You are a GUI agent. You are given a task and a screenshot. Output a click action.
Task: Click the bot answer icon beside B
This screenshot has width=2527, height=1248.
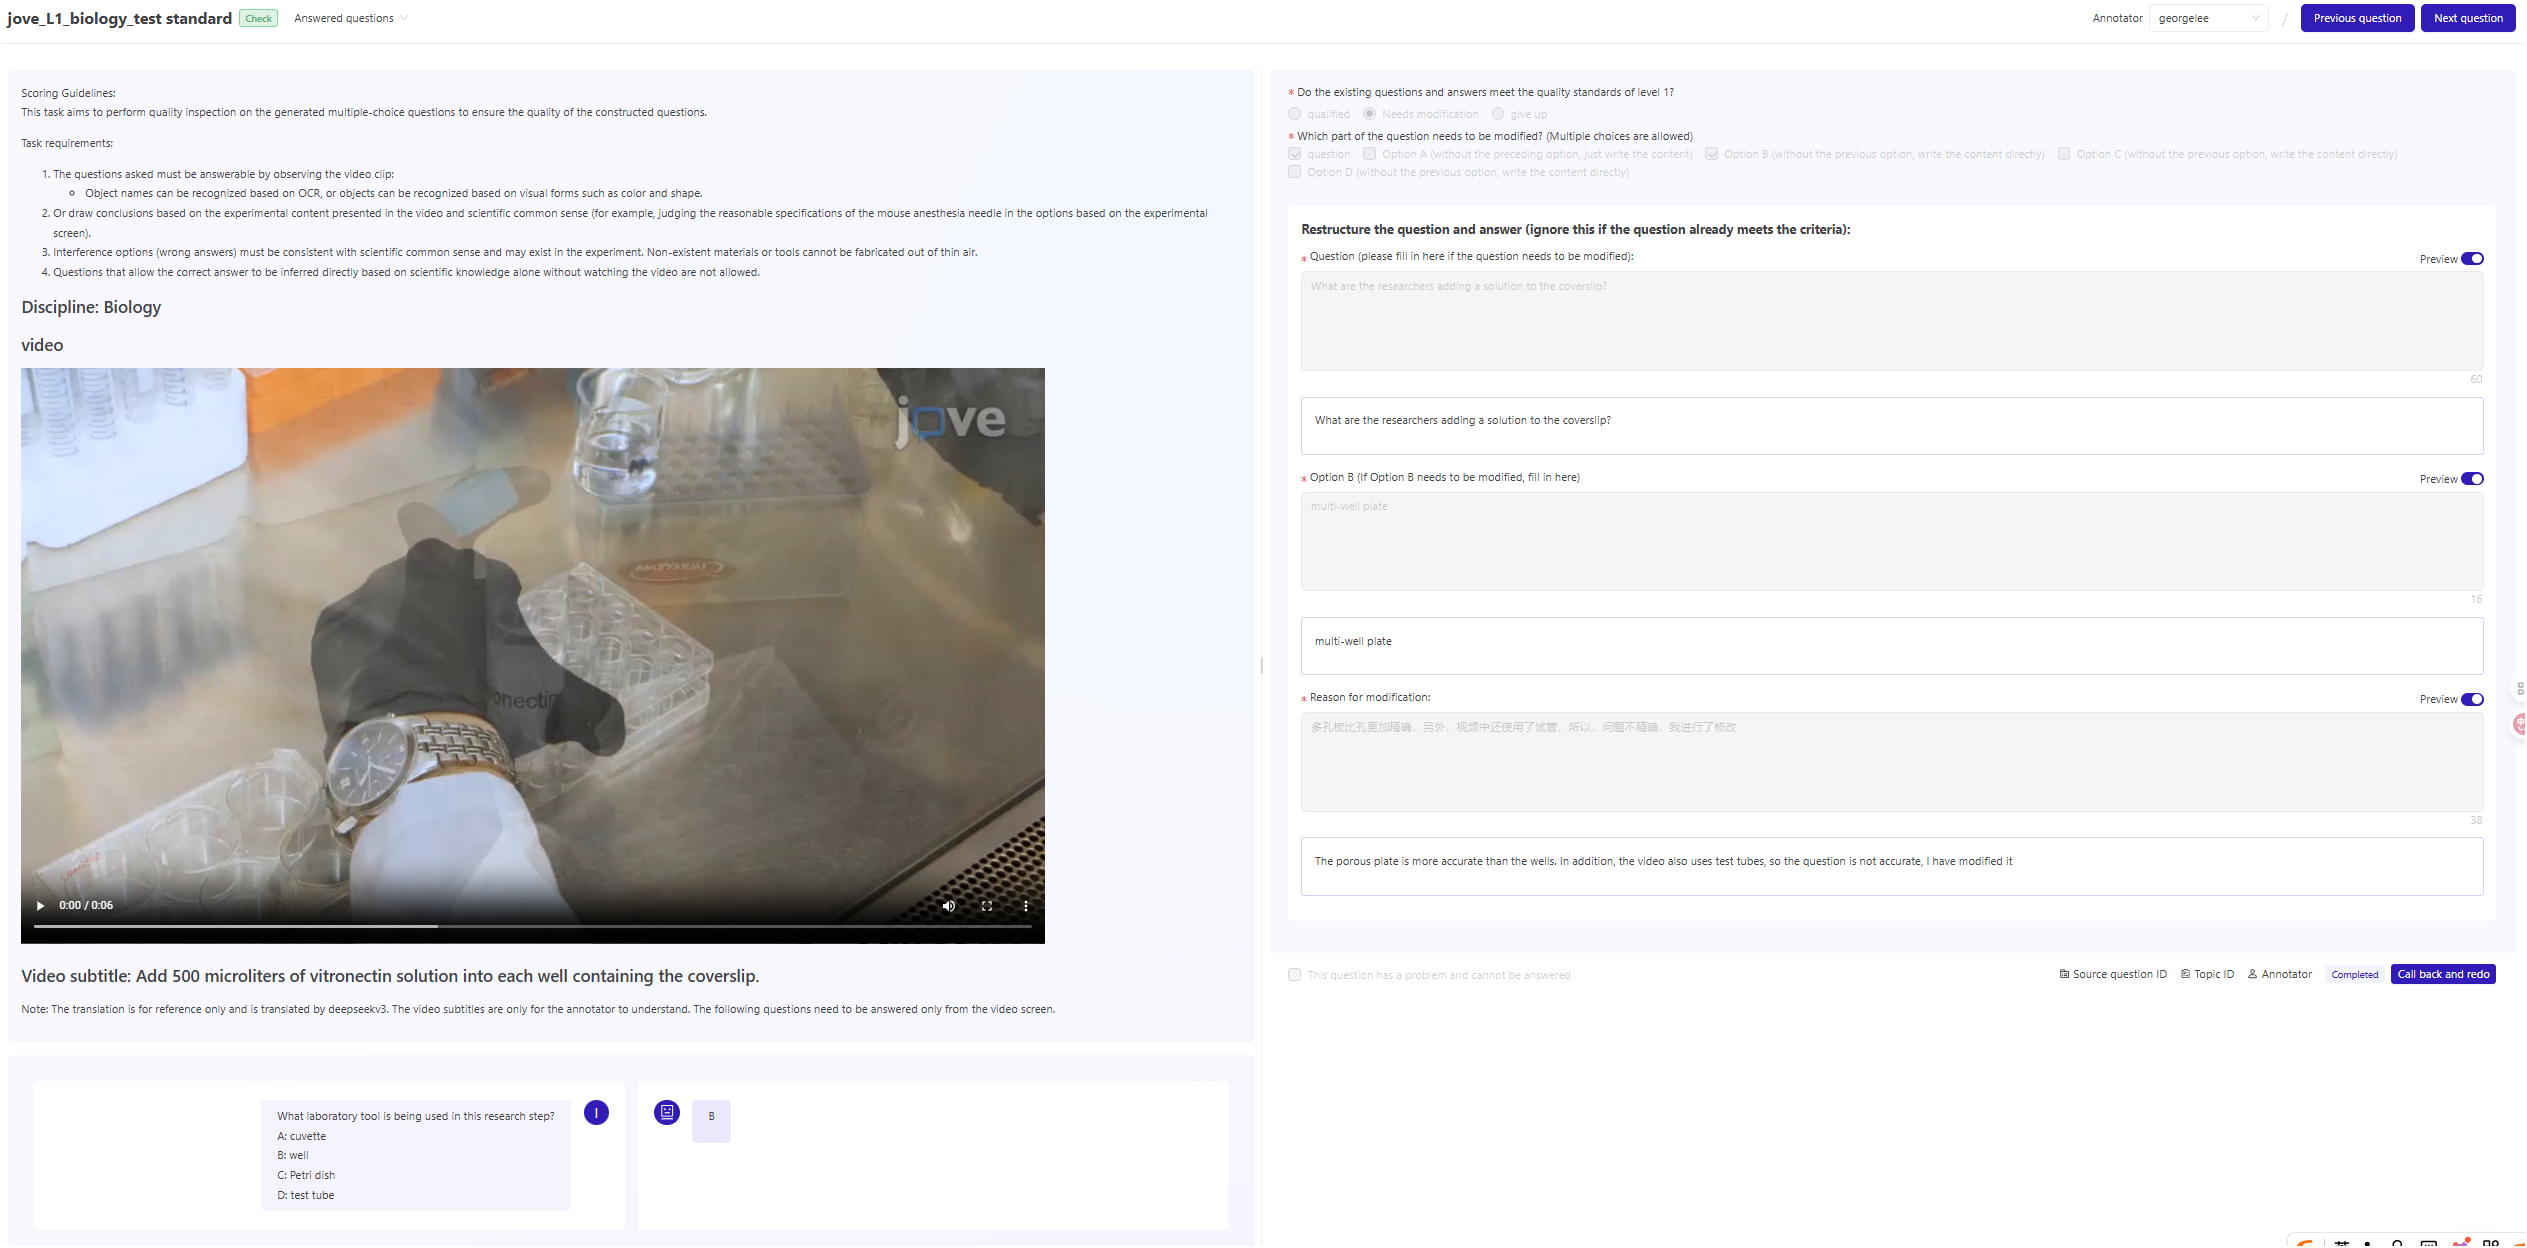pos(667,1112)
